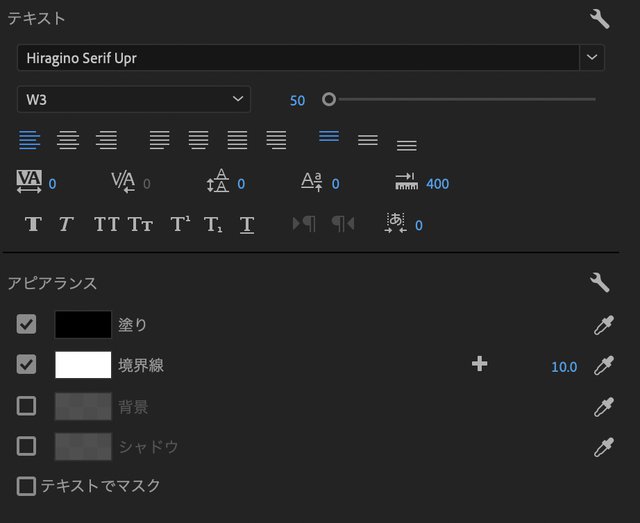Click the wrench icon beside アピアランス header
Screen dimensions: 640x523
coord(600,283)
